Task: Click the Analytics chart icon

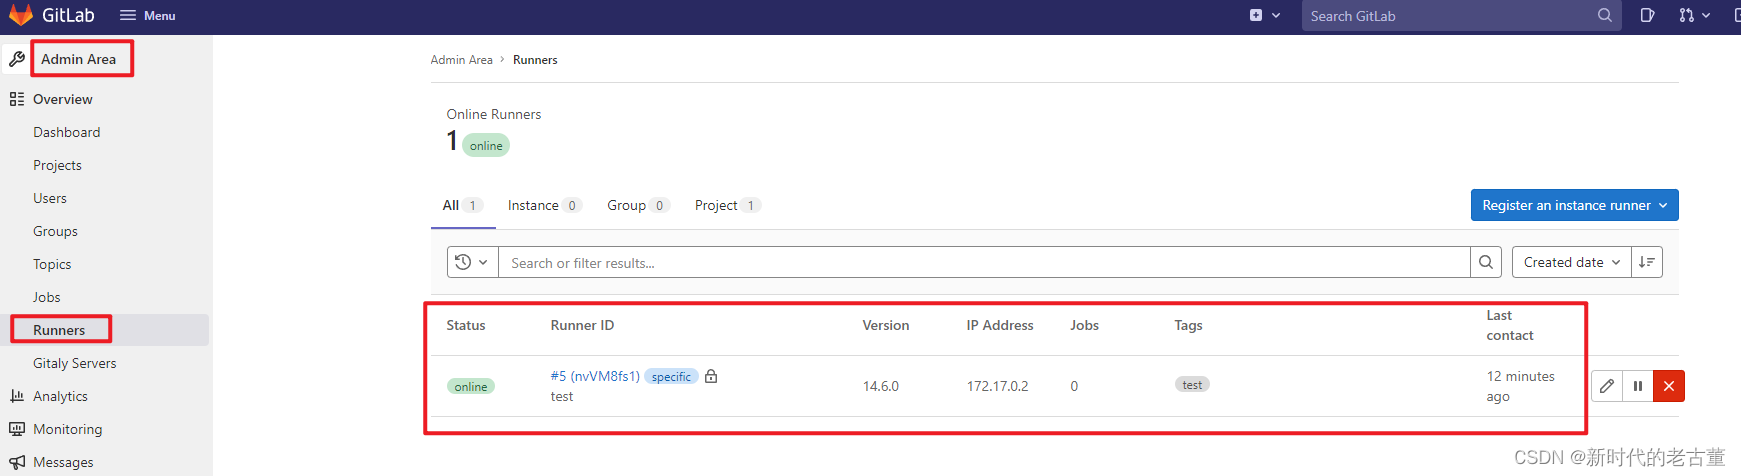Action: click(16, 396)
